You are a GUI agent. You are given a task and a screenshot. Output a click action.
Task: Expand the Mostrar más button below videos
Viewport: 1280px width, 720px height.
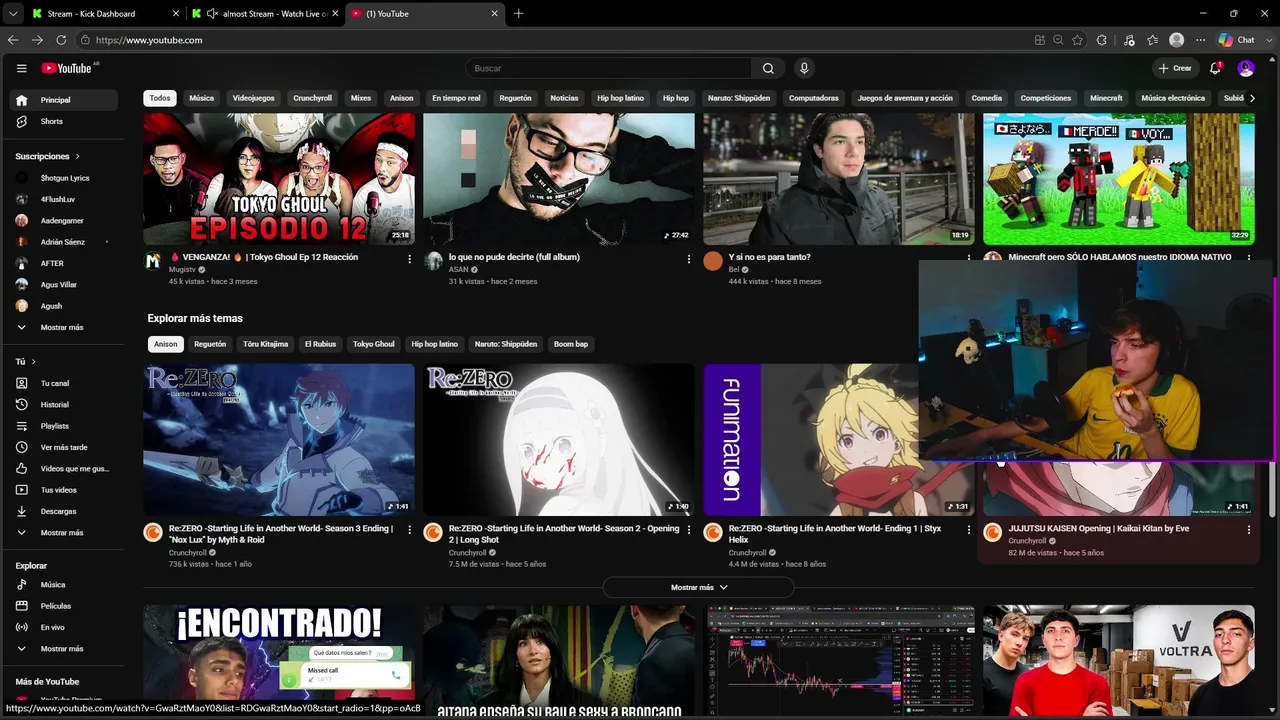click(699, 587)
